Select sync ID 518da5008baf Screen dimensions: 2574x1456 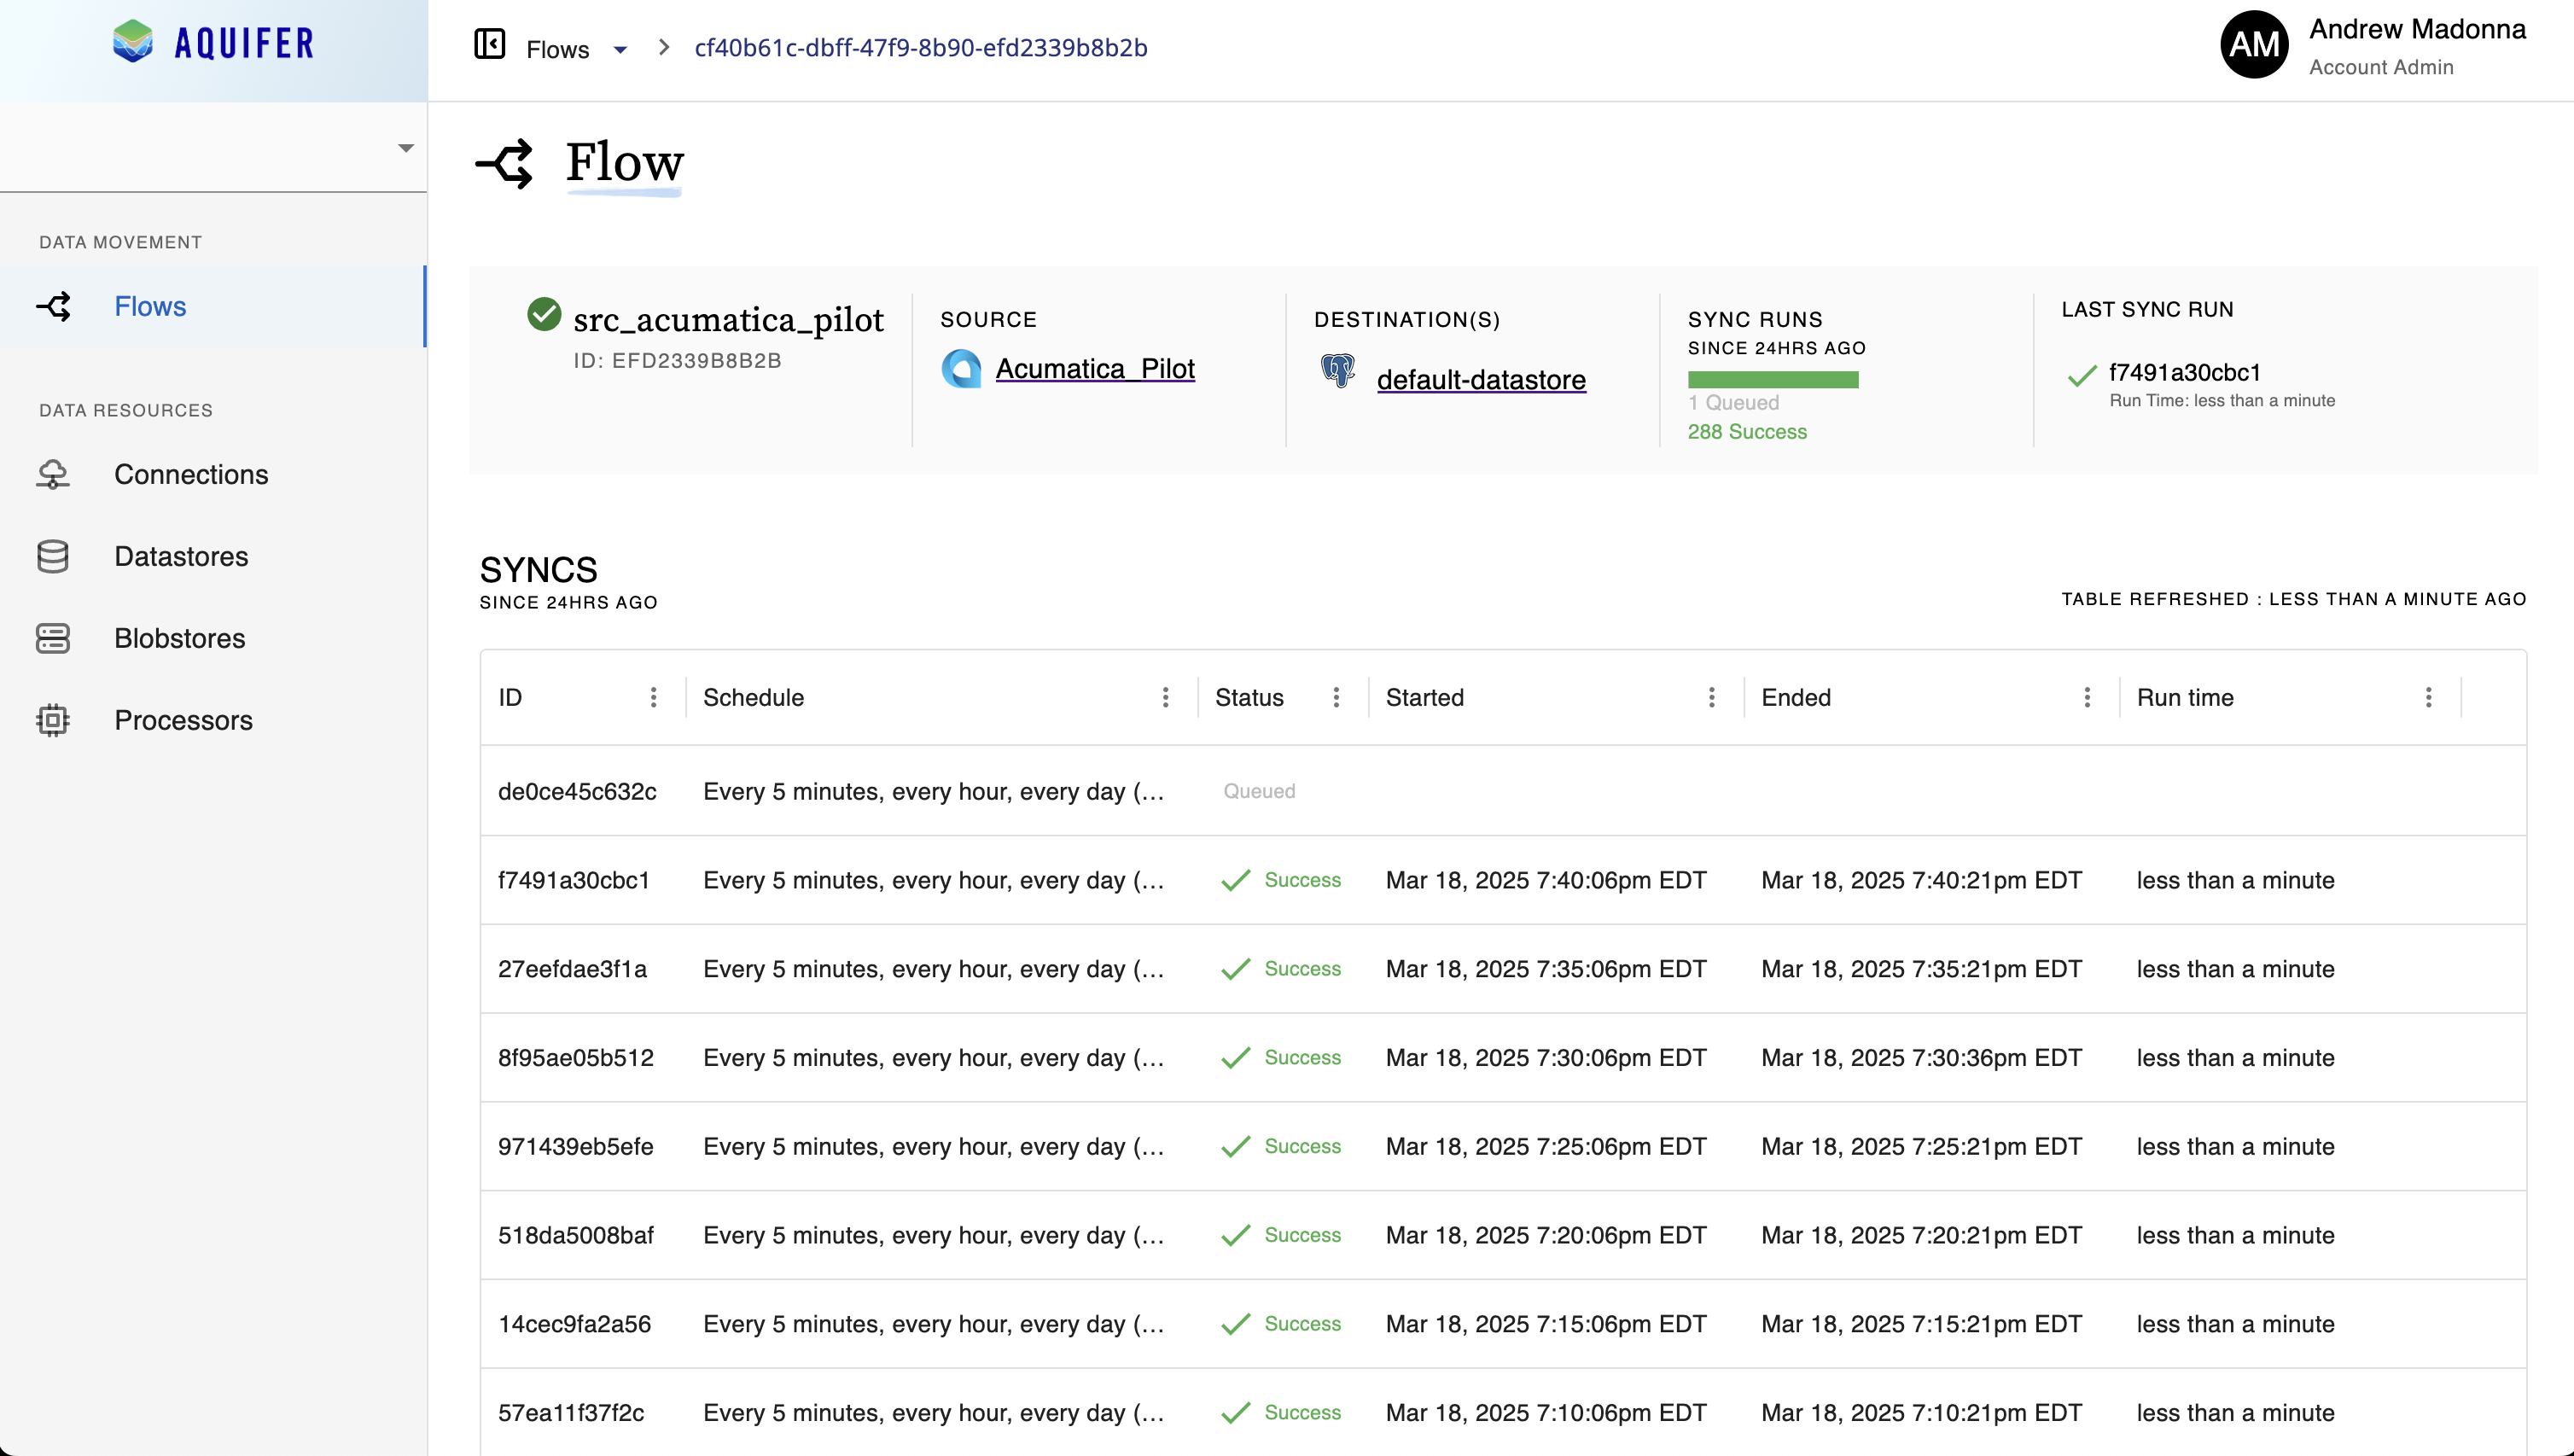576,1235
